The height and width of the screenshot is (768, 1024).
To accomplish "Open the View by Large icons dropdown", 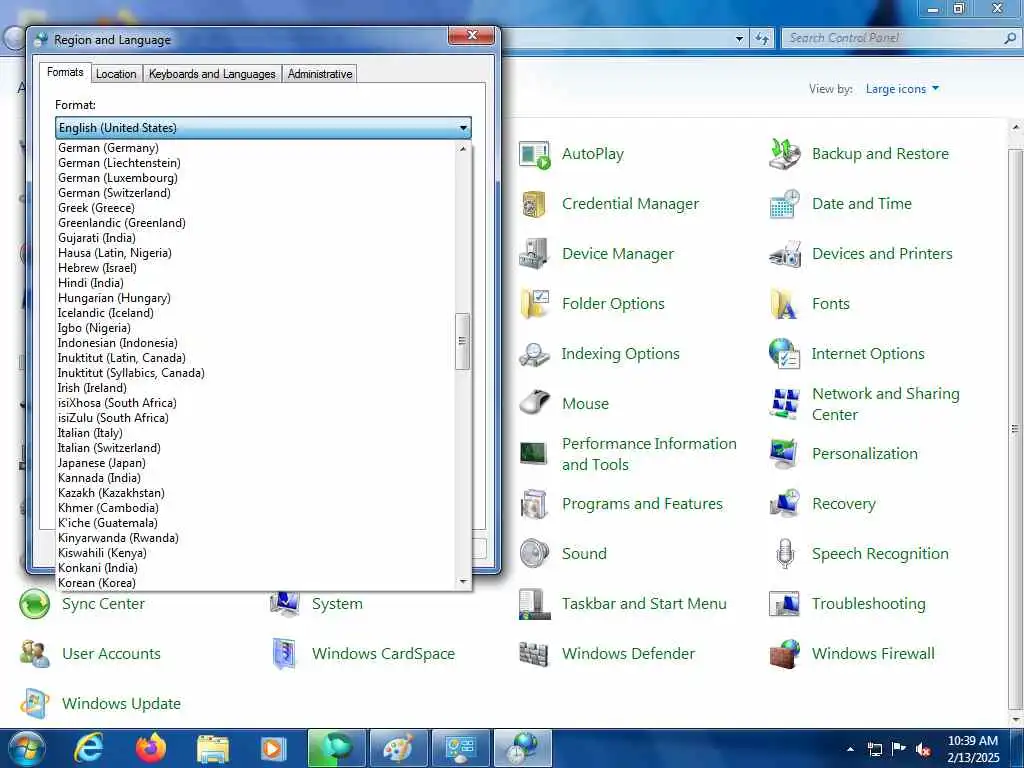I will [903, 89].
